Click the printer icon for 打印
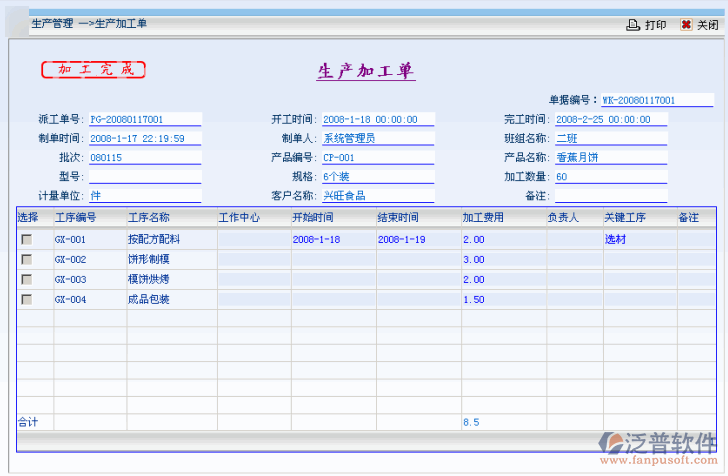 pyautogui.click(x=632, y=25)
